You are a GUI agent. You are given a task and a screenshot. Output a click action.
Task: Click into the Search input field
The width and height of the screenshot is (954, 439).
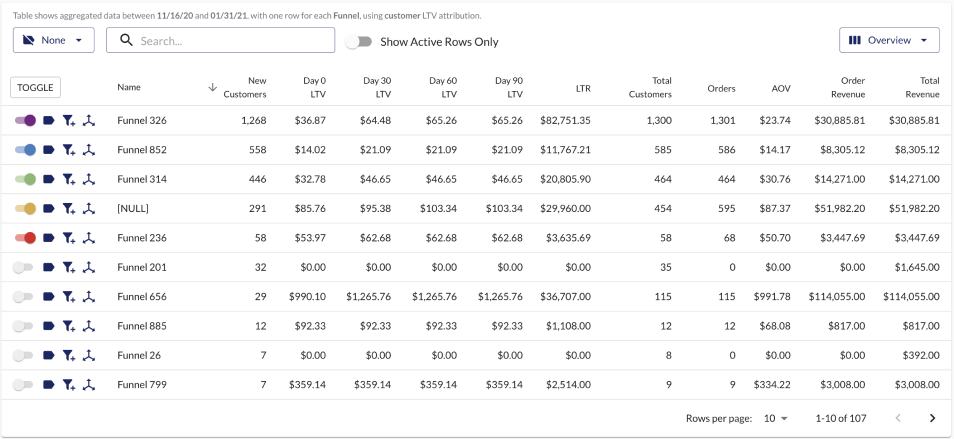click(x=235, y=41)
